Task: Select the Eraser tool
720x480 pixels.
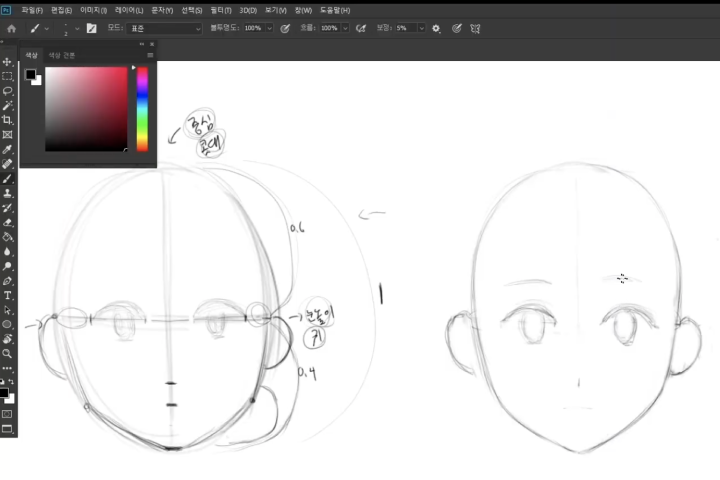Action: click(x=7, y=223)
